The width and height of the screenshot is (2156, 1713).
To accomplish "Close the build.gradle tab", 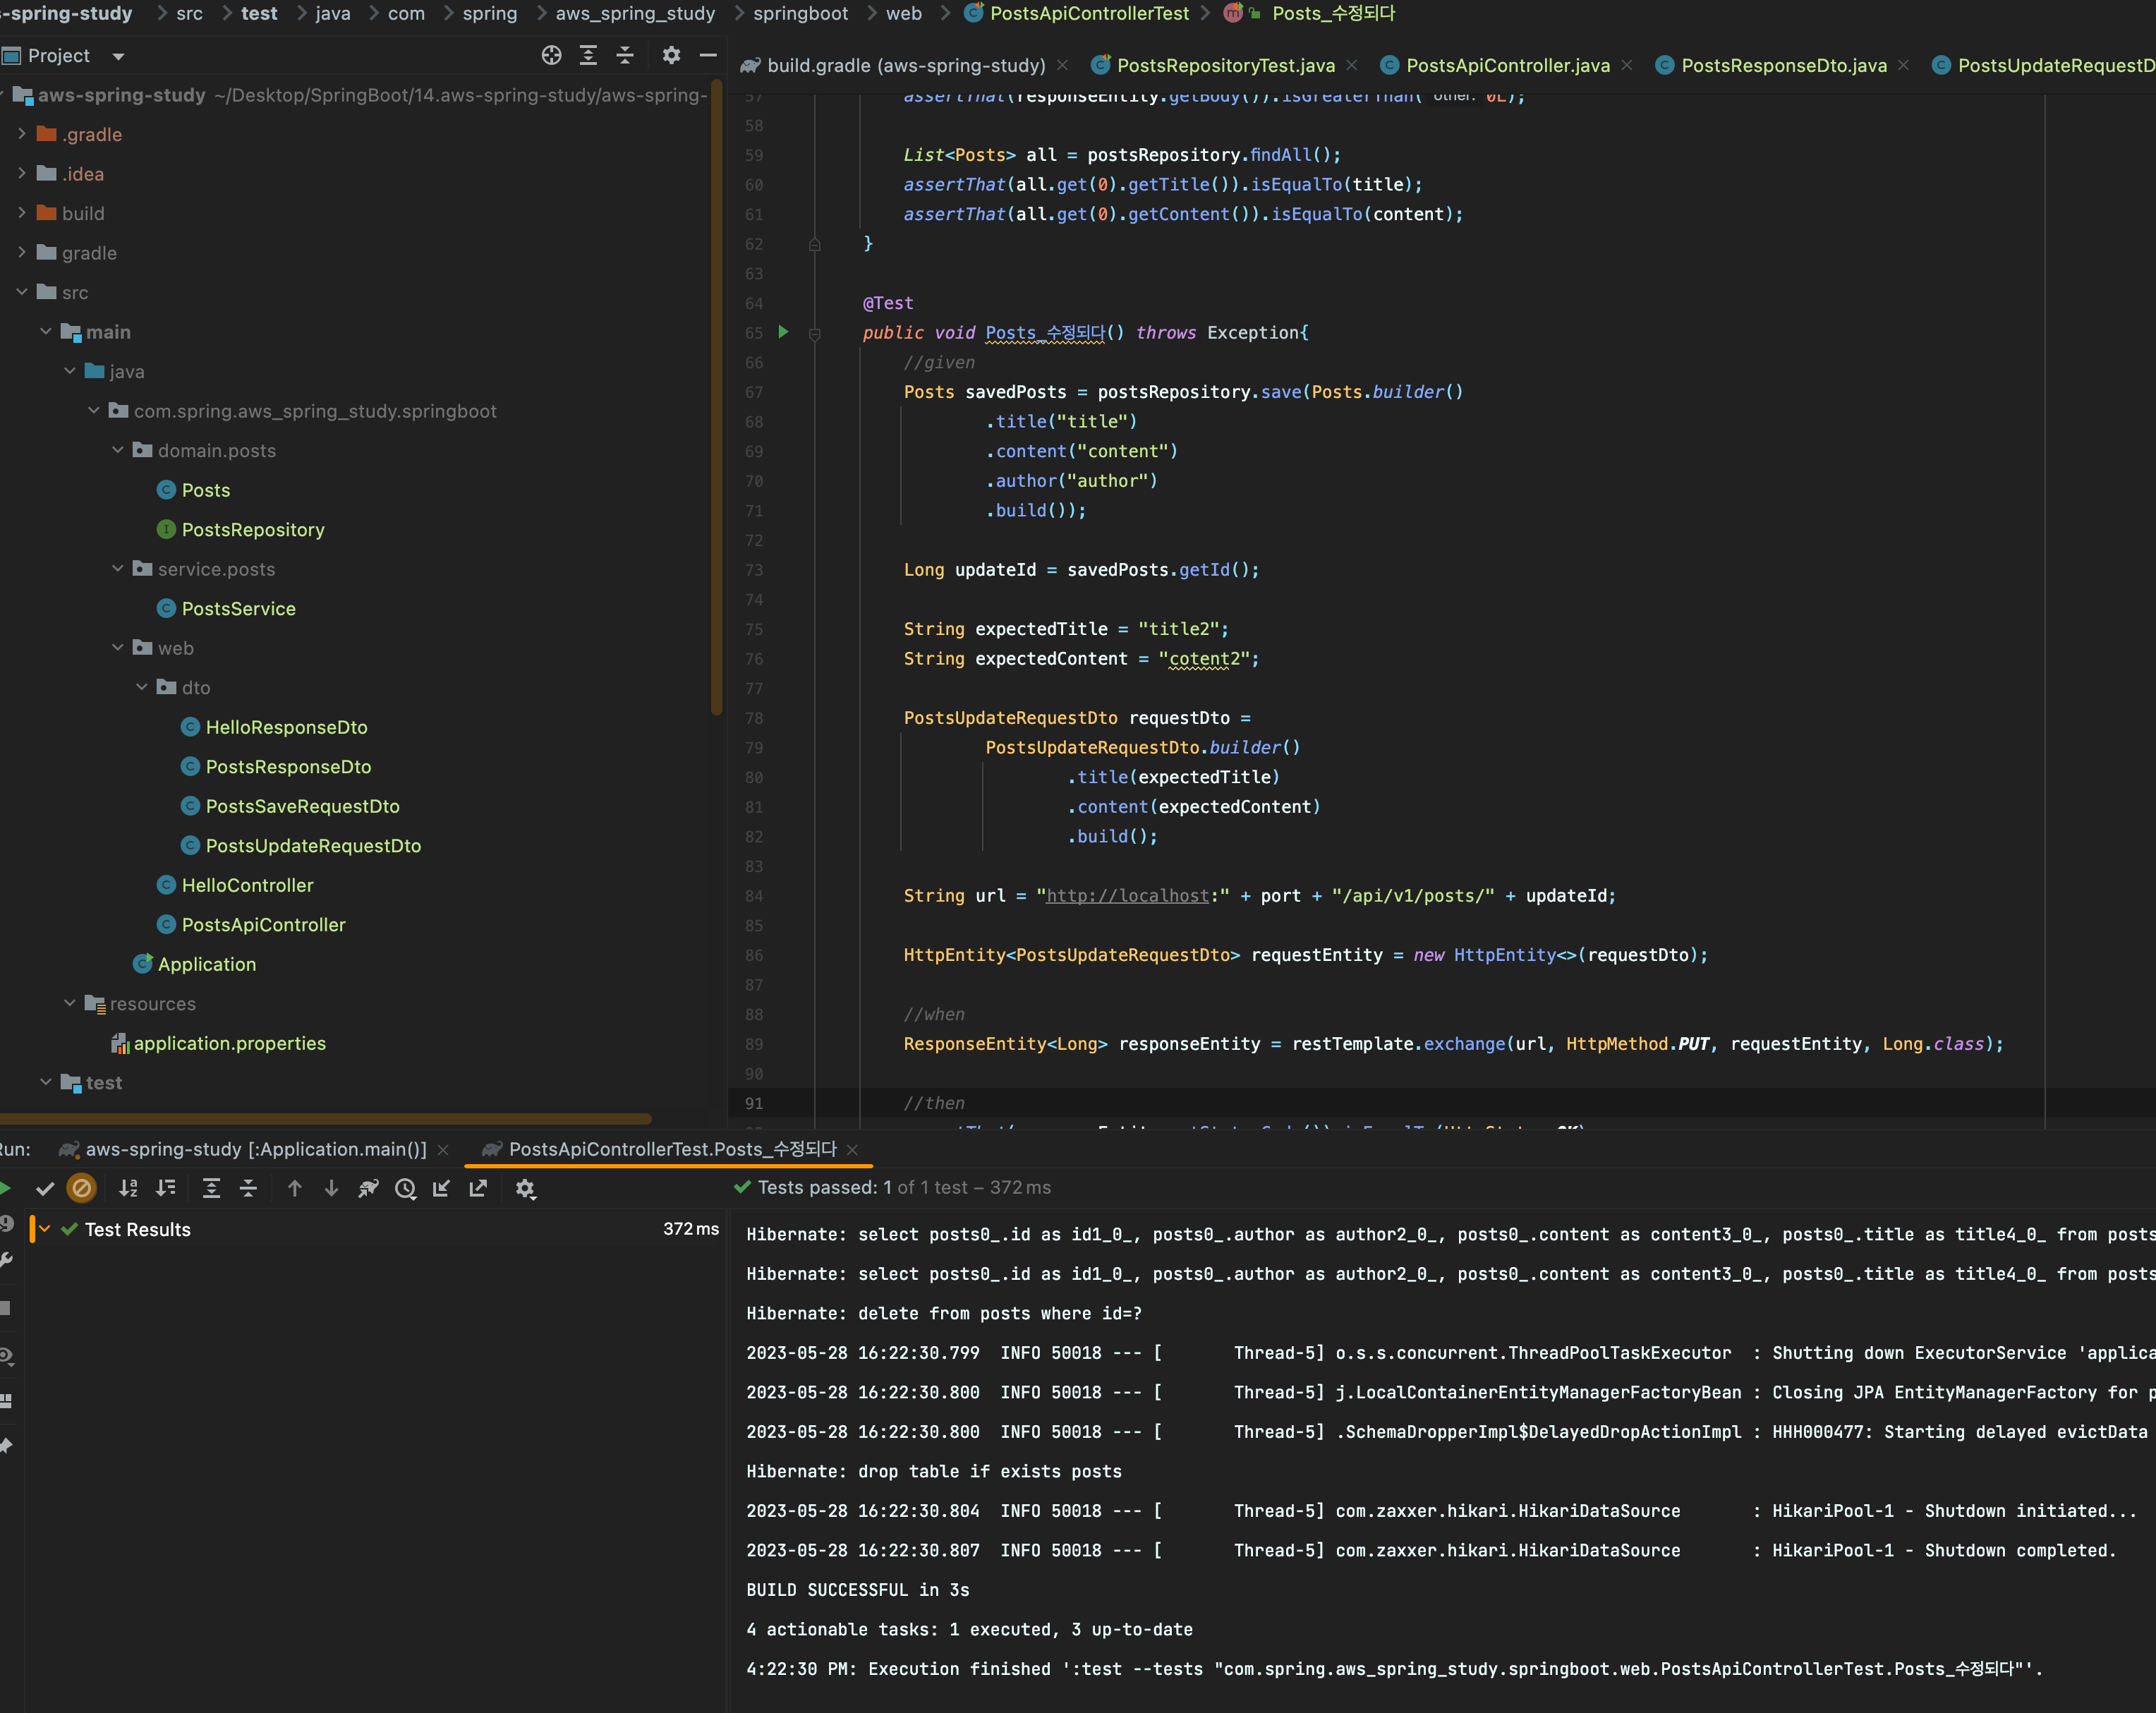I will click(x=1062, y=66).
